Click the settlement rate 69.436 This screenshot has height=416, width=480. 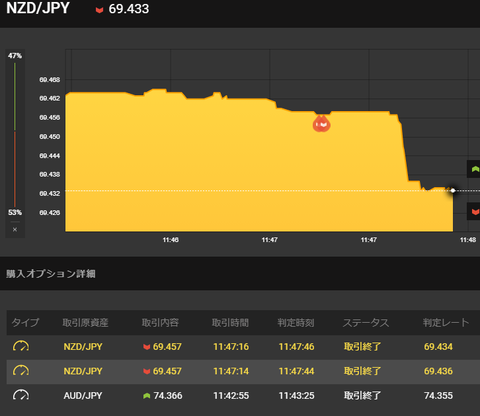pyautogui.click(x=438, y=371)
